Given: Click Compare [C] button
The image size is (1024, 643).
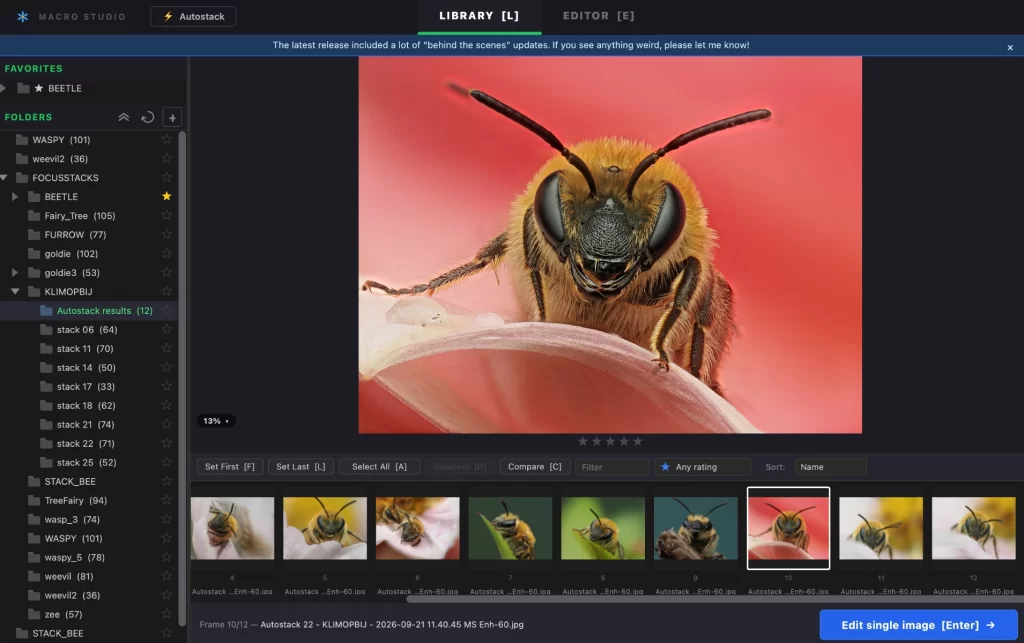Looking at the screenshot, I should coord(535,467).
